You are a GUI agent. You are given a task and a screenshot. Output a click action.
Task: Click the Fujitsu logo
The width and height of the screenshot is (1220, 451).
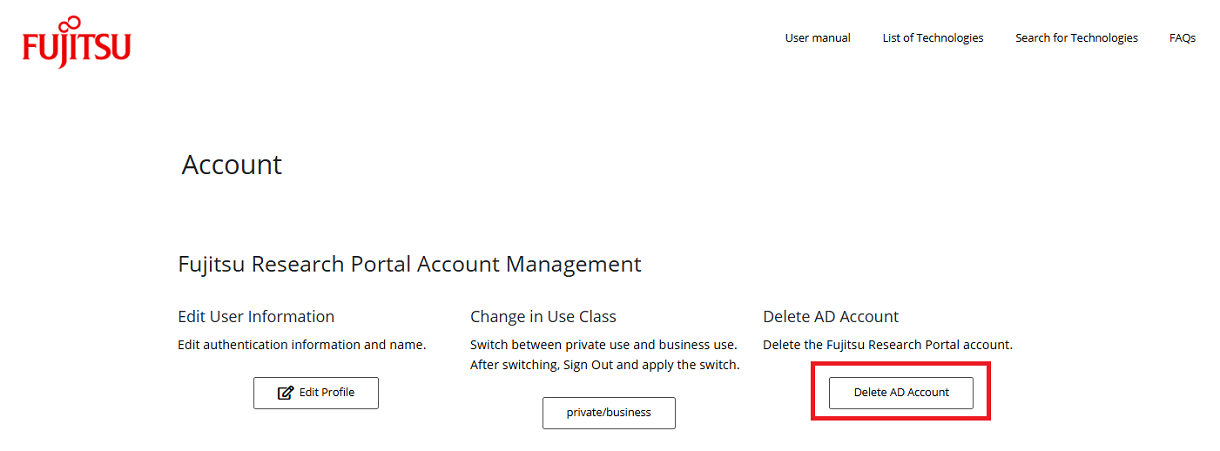(77, 43)
